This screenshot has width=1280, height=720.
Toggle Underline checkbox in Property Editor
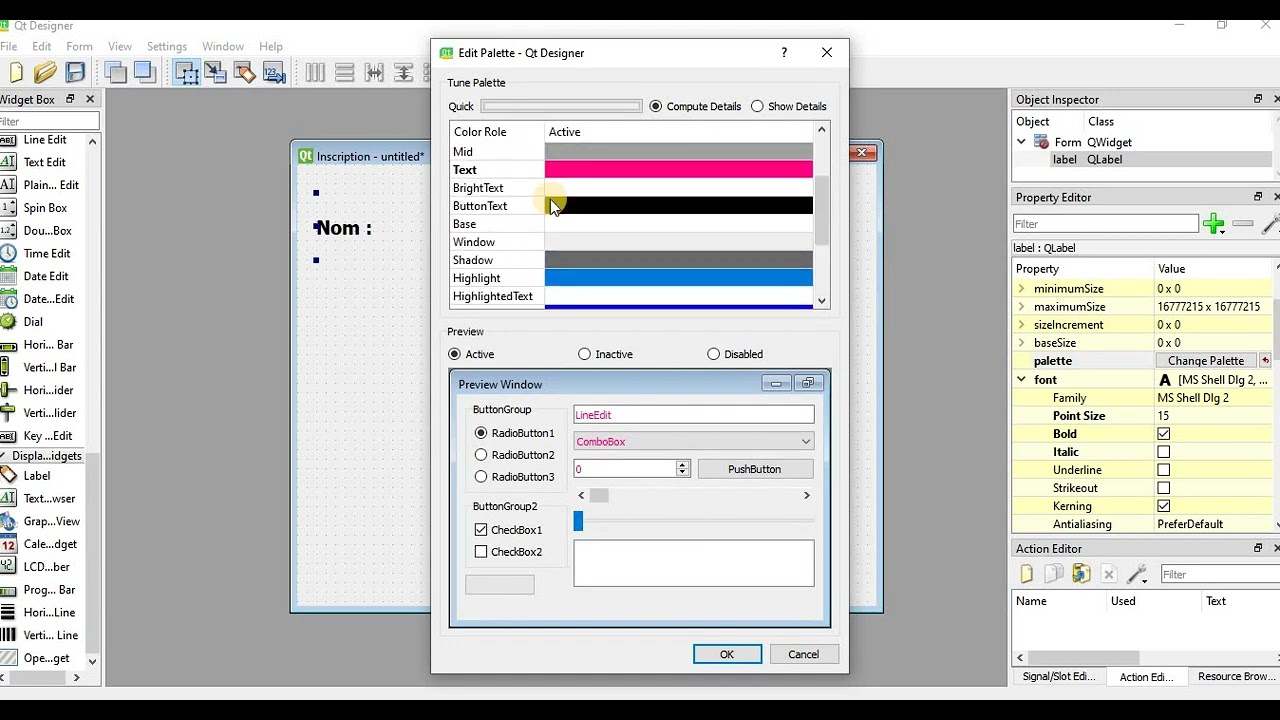(x=1164, y=470)
